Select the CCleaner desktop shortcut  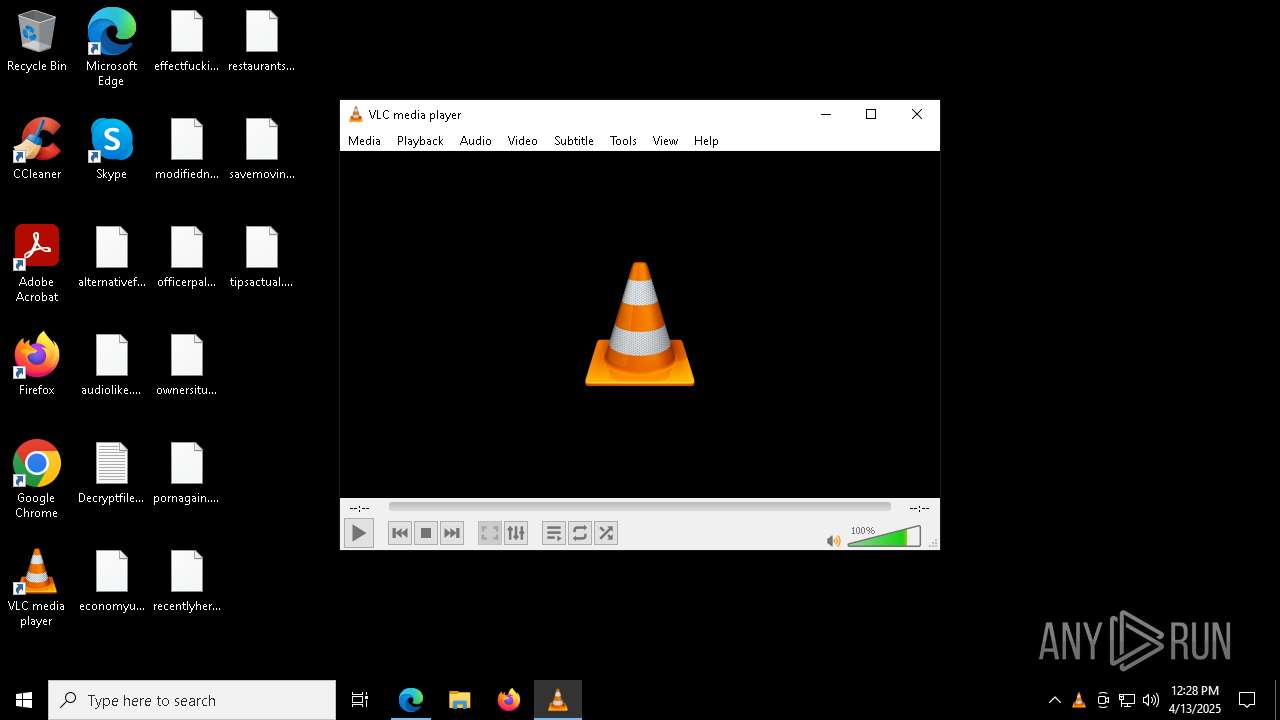37,149
